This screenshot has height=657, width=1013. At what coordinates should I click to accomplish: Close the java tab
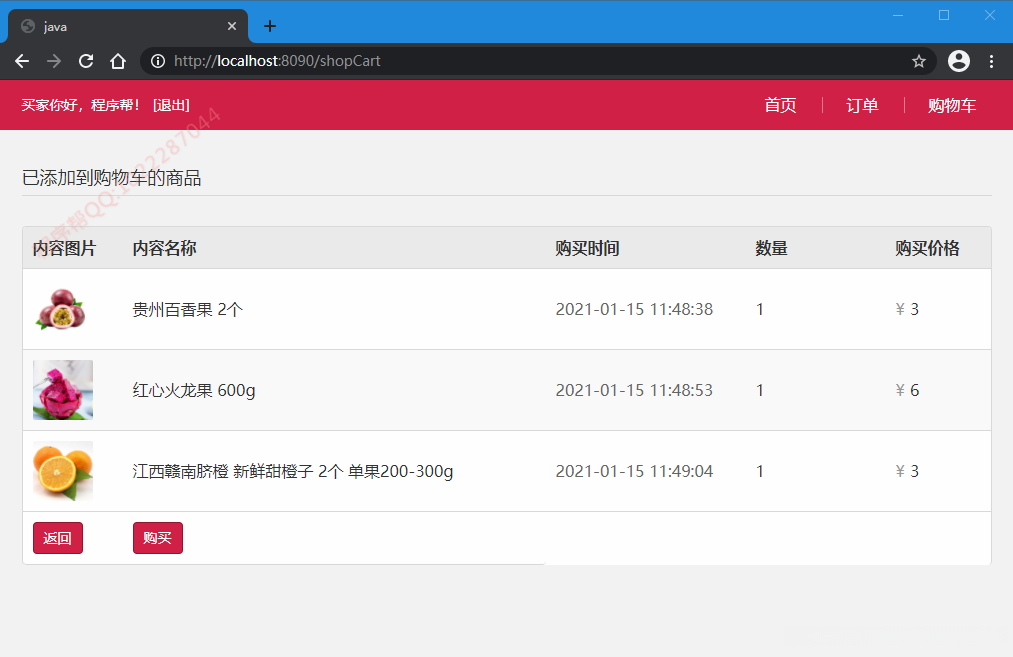click(x=232, y=26)
